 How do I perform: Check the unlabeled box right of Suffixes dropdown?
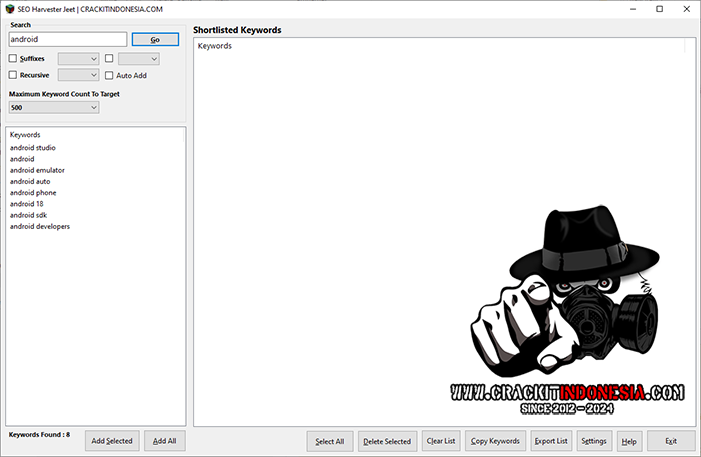click(109, 59)
